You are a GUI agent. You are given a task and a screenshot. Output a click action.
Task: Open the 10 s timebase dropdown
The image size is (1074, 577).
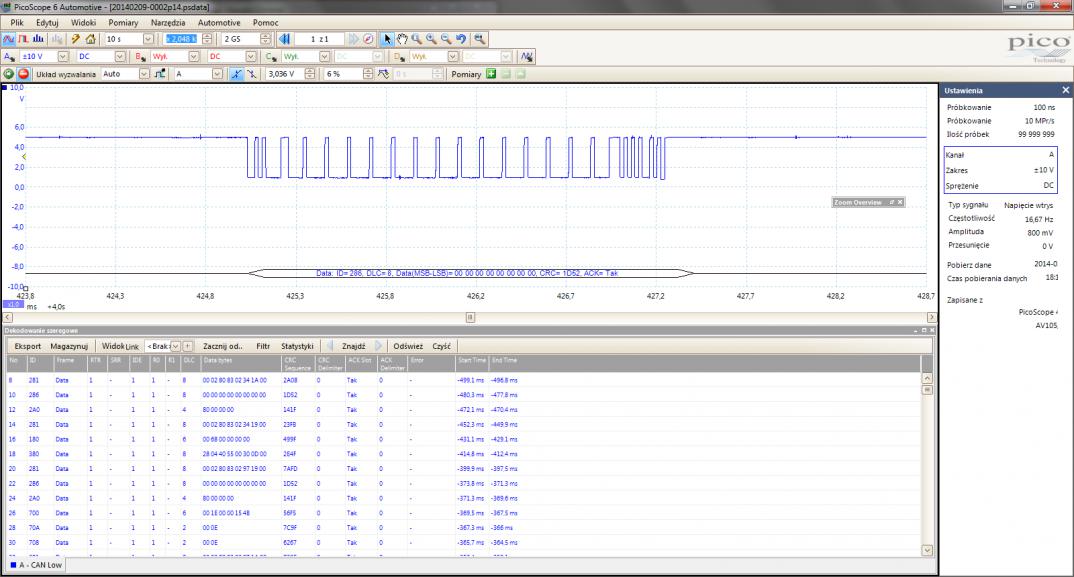tap(147, 39)
